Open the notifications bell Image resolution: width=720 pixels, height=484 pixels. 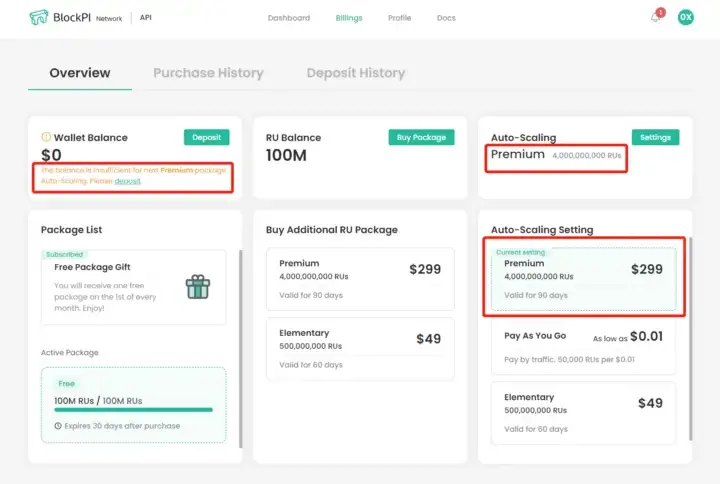656,17
